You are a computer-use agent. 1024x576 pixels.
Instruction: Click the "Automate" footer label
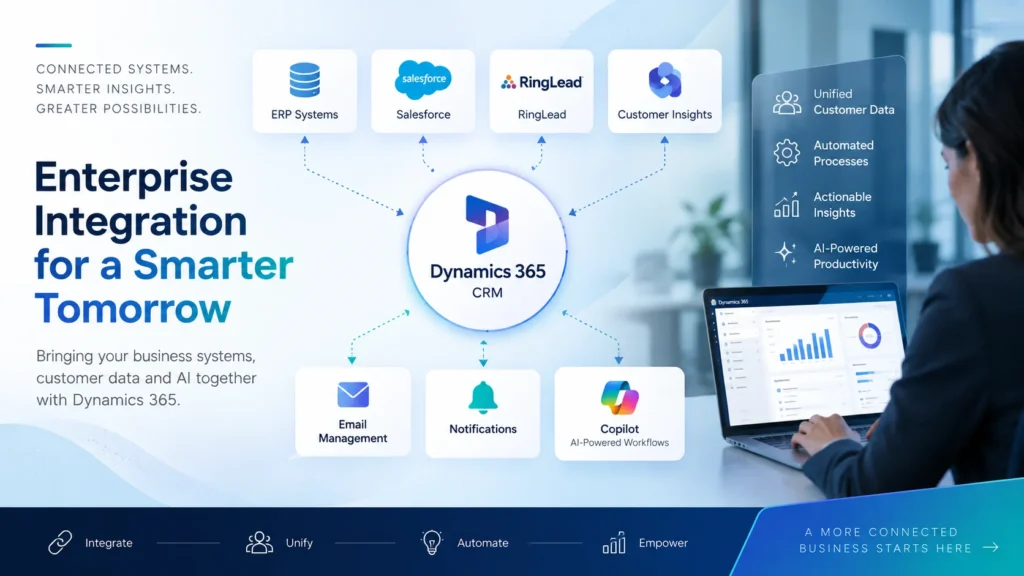coord(483,543)
